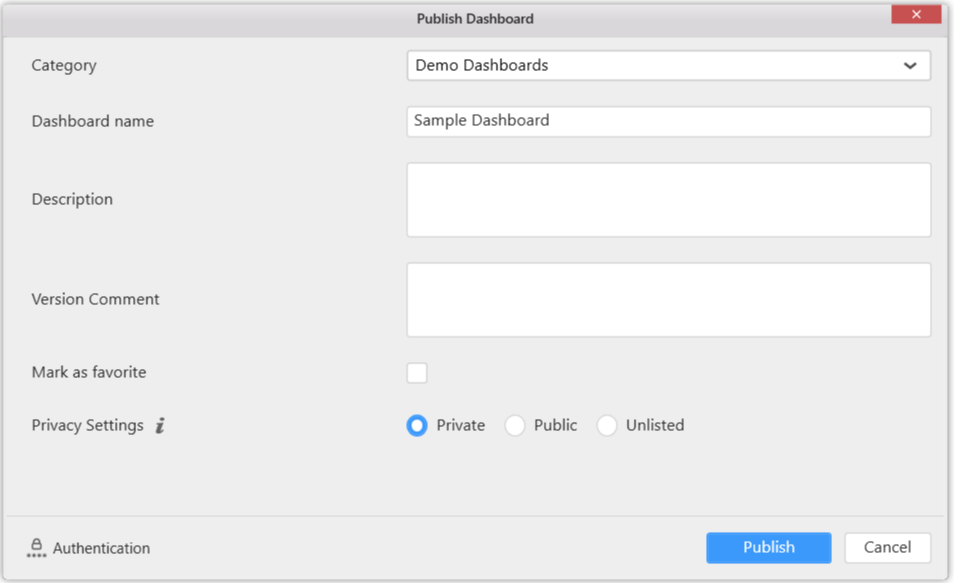Viewport: 954px width, 583px height.
Task: Click the Privacy Settings info icon
Action: [x=160, y=426]
